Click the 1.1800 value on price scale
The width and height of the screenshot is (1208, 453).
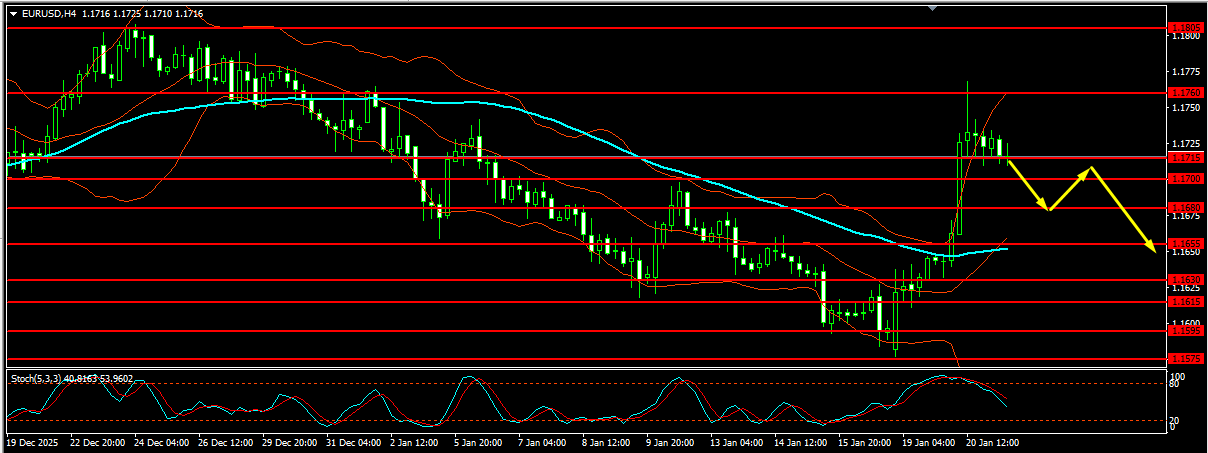pyautogui.click(x=1186, y=37)
